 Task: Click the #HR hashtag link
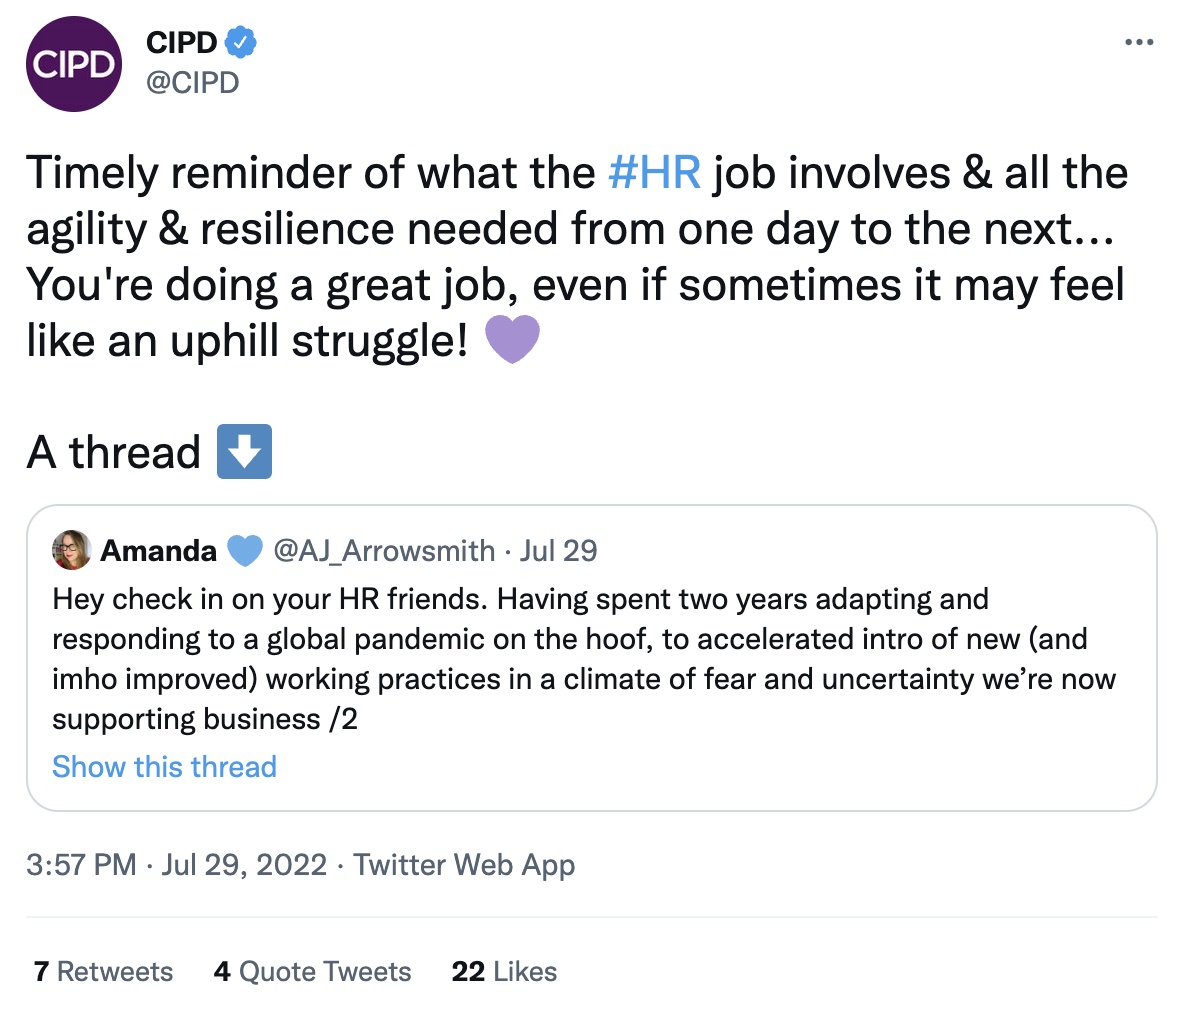(x=655, y=173)
